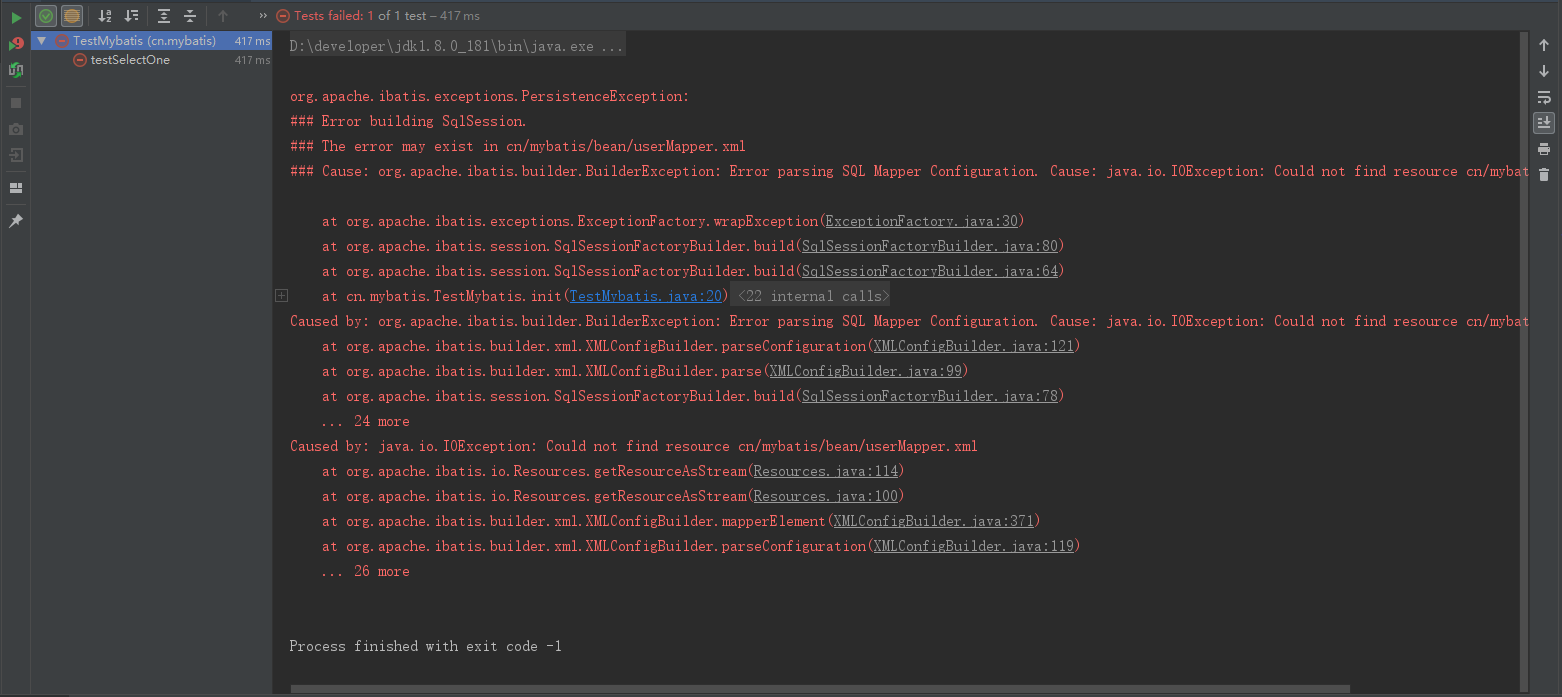Open XMLConfigBuilder.java:371 link
This screenshot has width=1562, height=697.
click(x=933, y=521)
